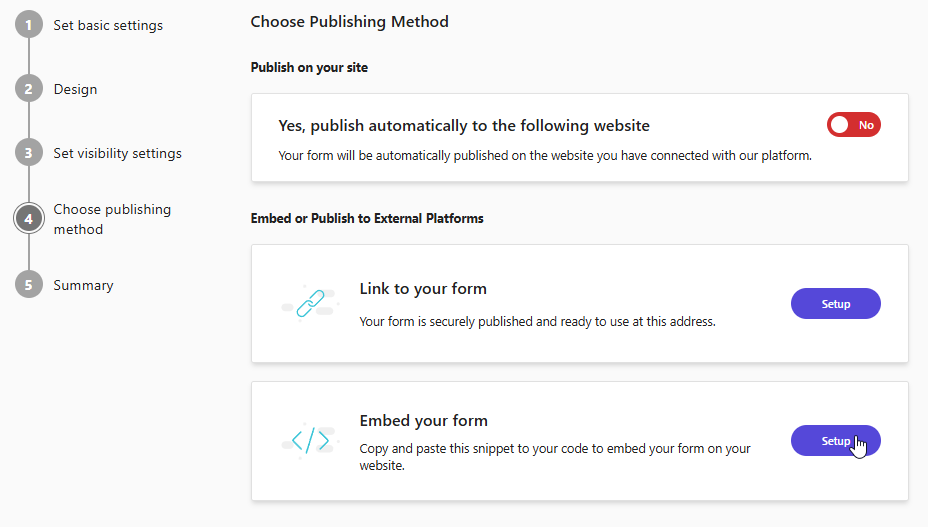Click the step 2 number circle
This screenshot has width=928, height=527.
[x=29, y=89]
